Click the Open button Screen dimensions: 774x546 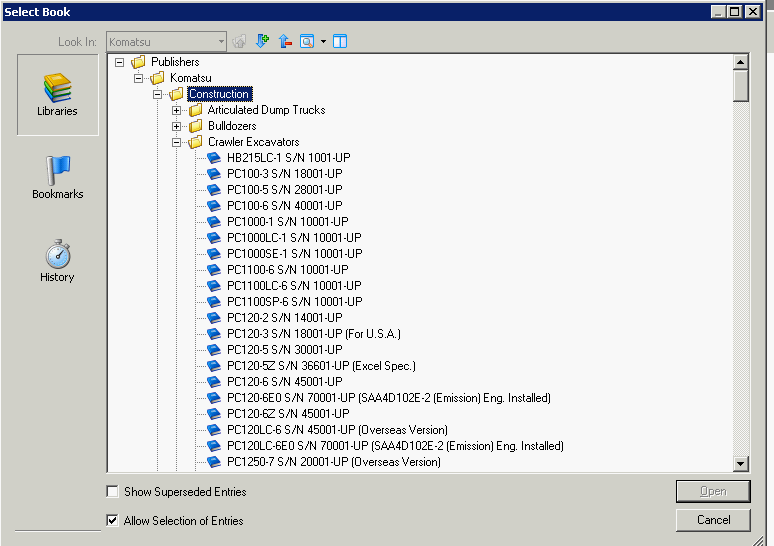point(713,491)
